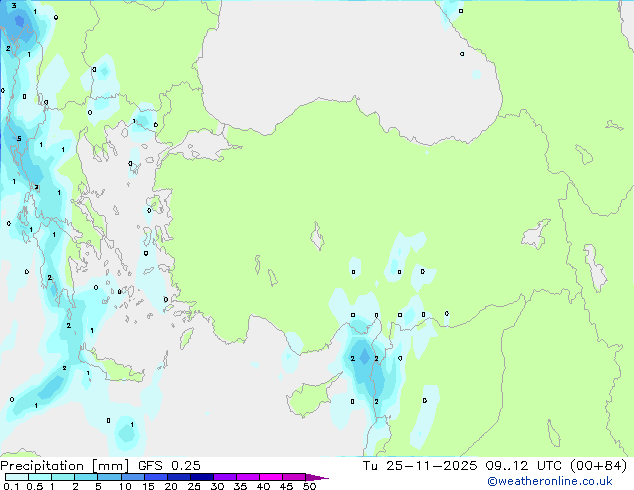The image size is (634, 490).
Task: Click the pointed over-50 mm legend arrow
Action: pyautogui.click(x=317, y=477)
